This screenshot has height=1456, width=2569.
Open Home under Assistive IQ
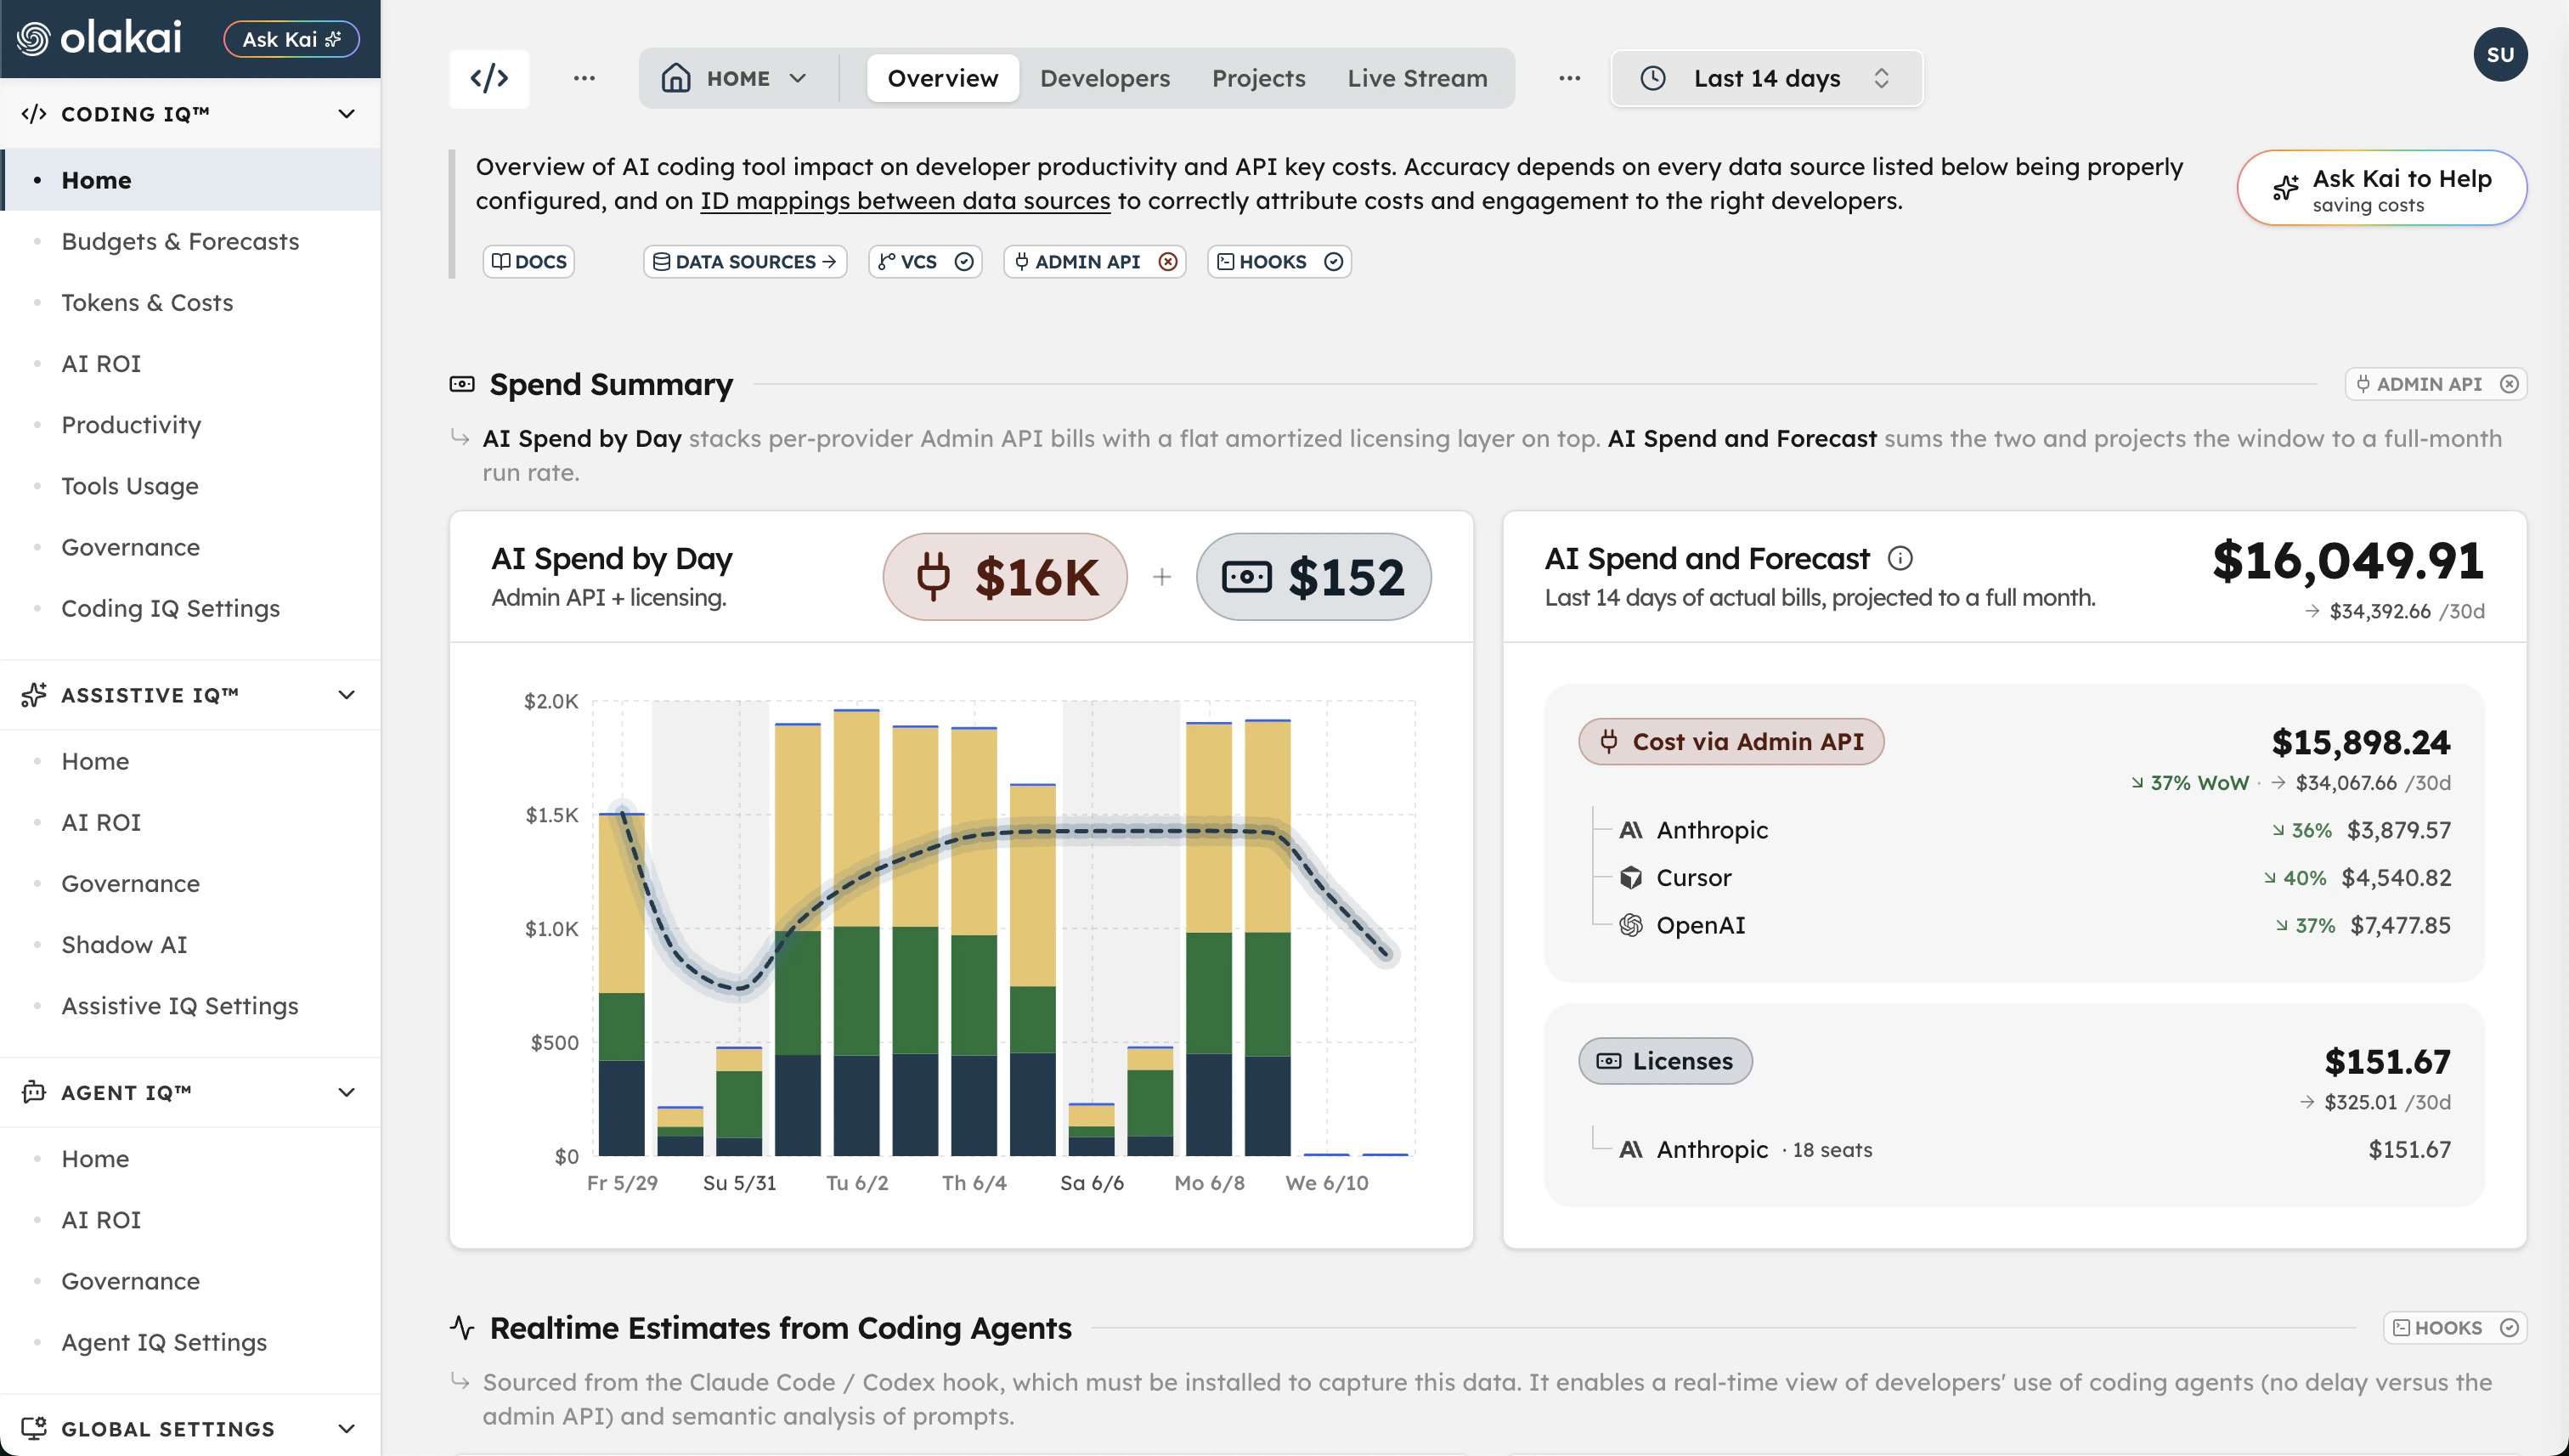tap(190, 761)
